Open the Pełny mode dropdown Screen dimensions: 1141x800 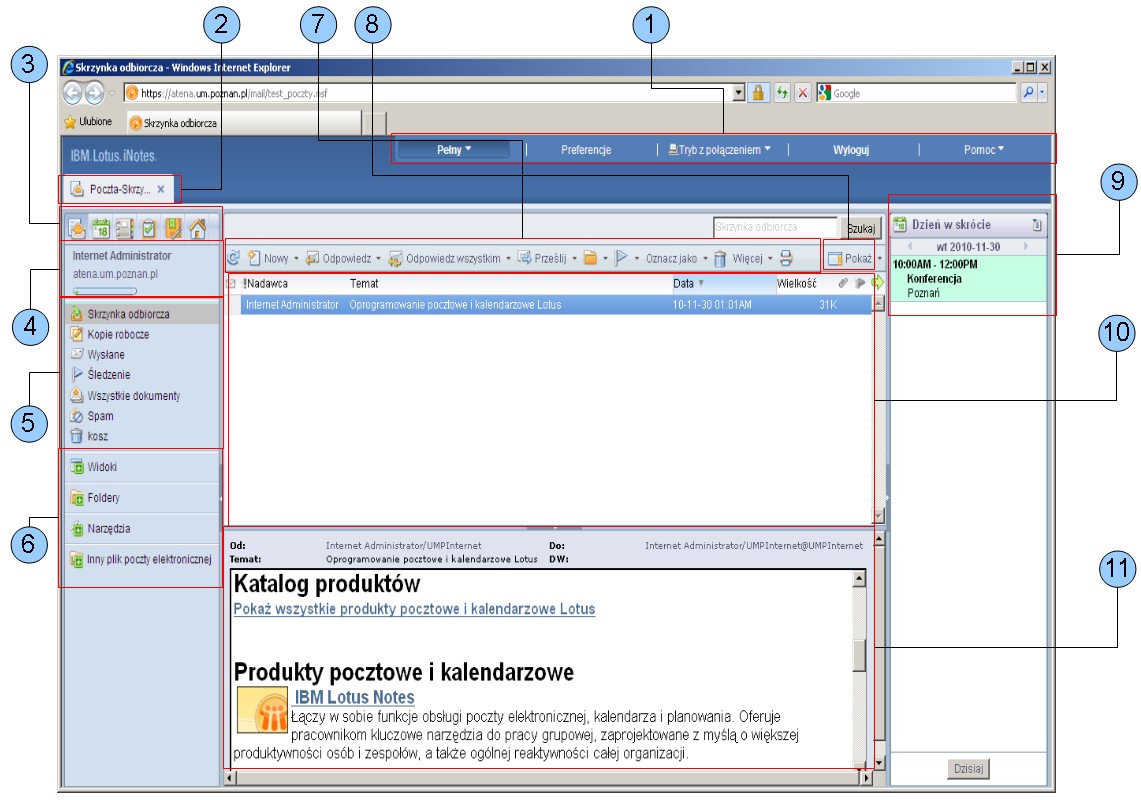(454, 149)
